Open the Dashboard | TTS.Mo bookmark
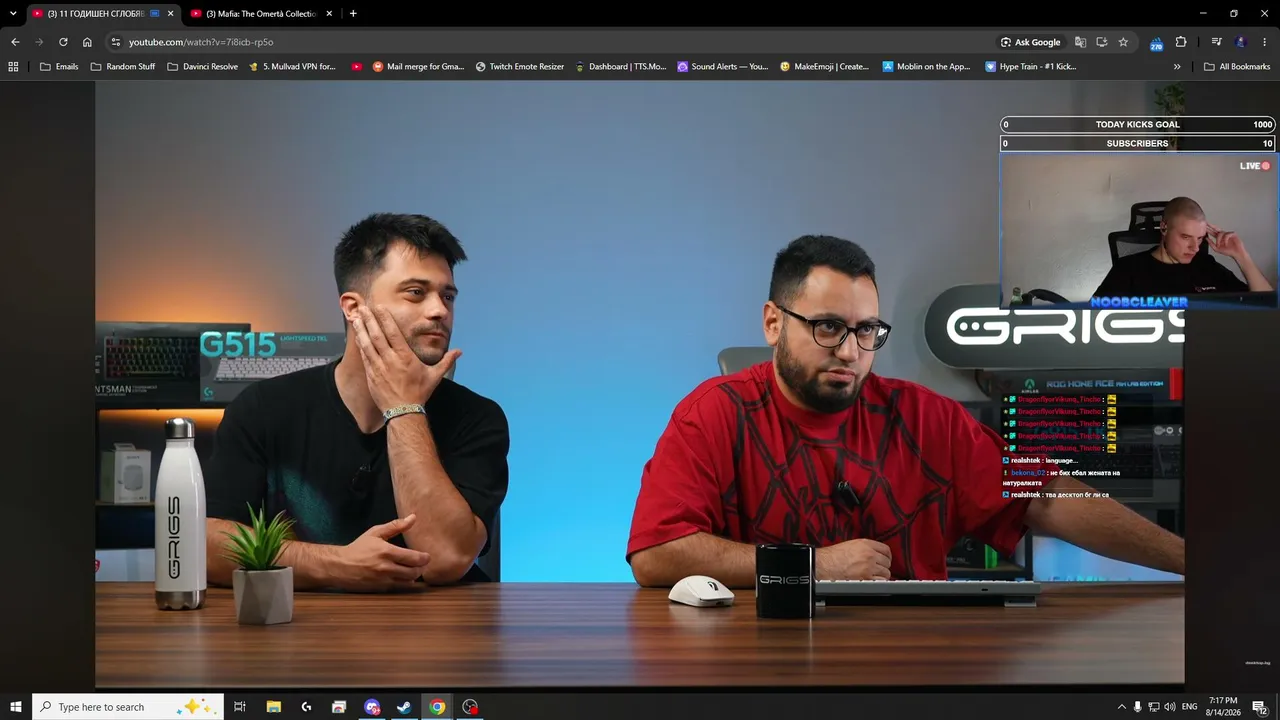Image resolution: width=1280 pixels, height=720 pixels. click(621, 67)
